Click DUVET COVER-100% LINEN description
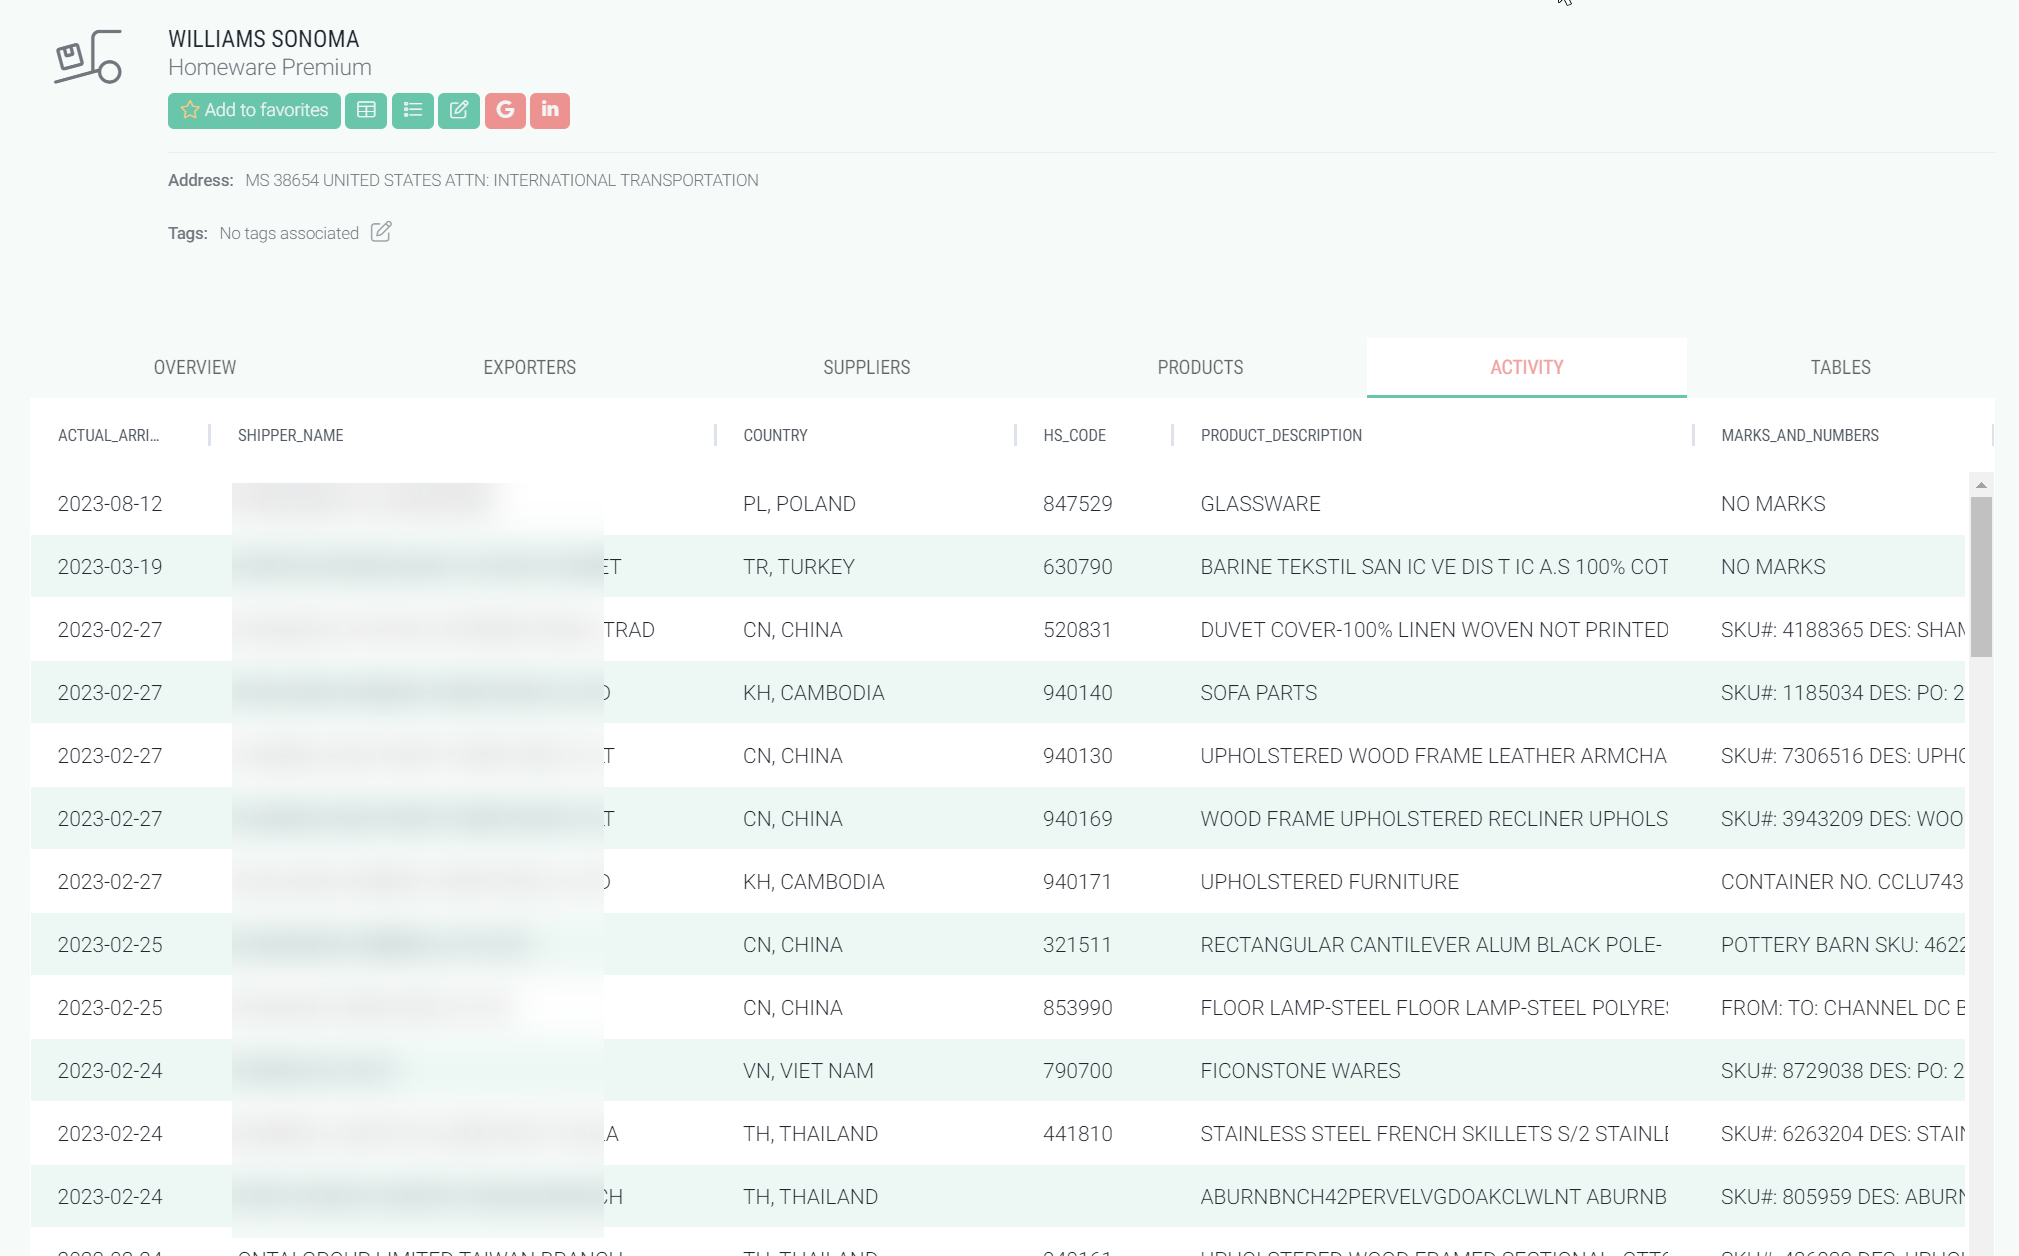The height and width of the screenshot is (1256, 2019). [x=1435, y=630]
